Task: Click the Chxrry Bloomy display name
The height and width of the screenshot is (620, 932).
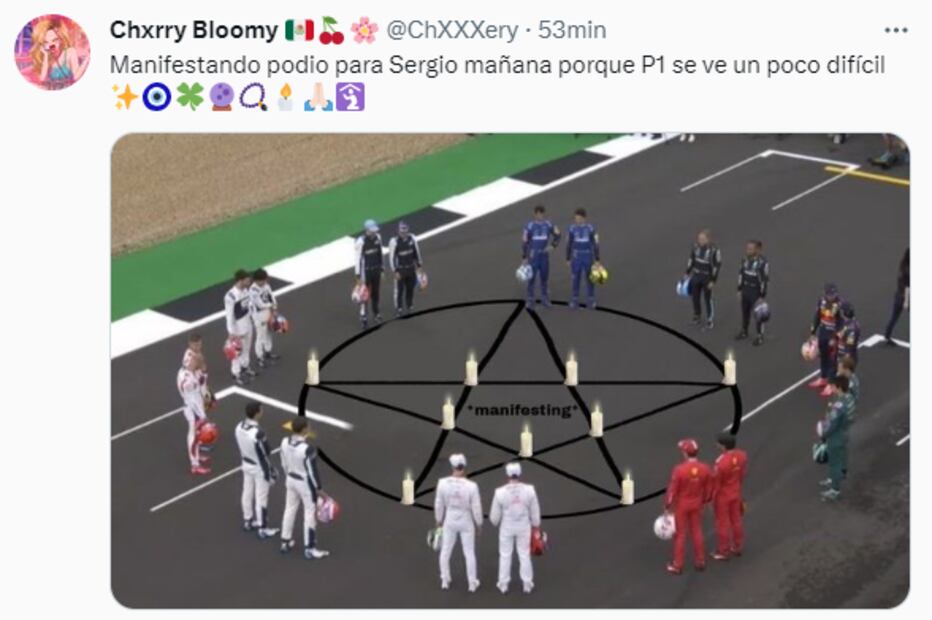Action: (x=194, y=30)
